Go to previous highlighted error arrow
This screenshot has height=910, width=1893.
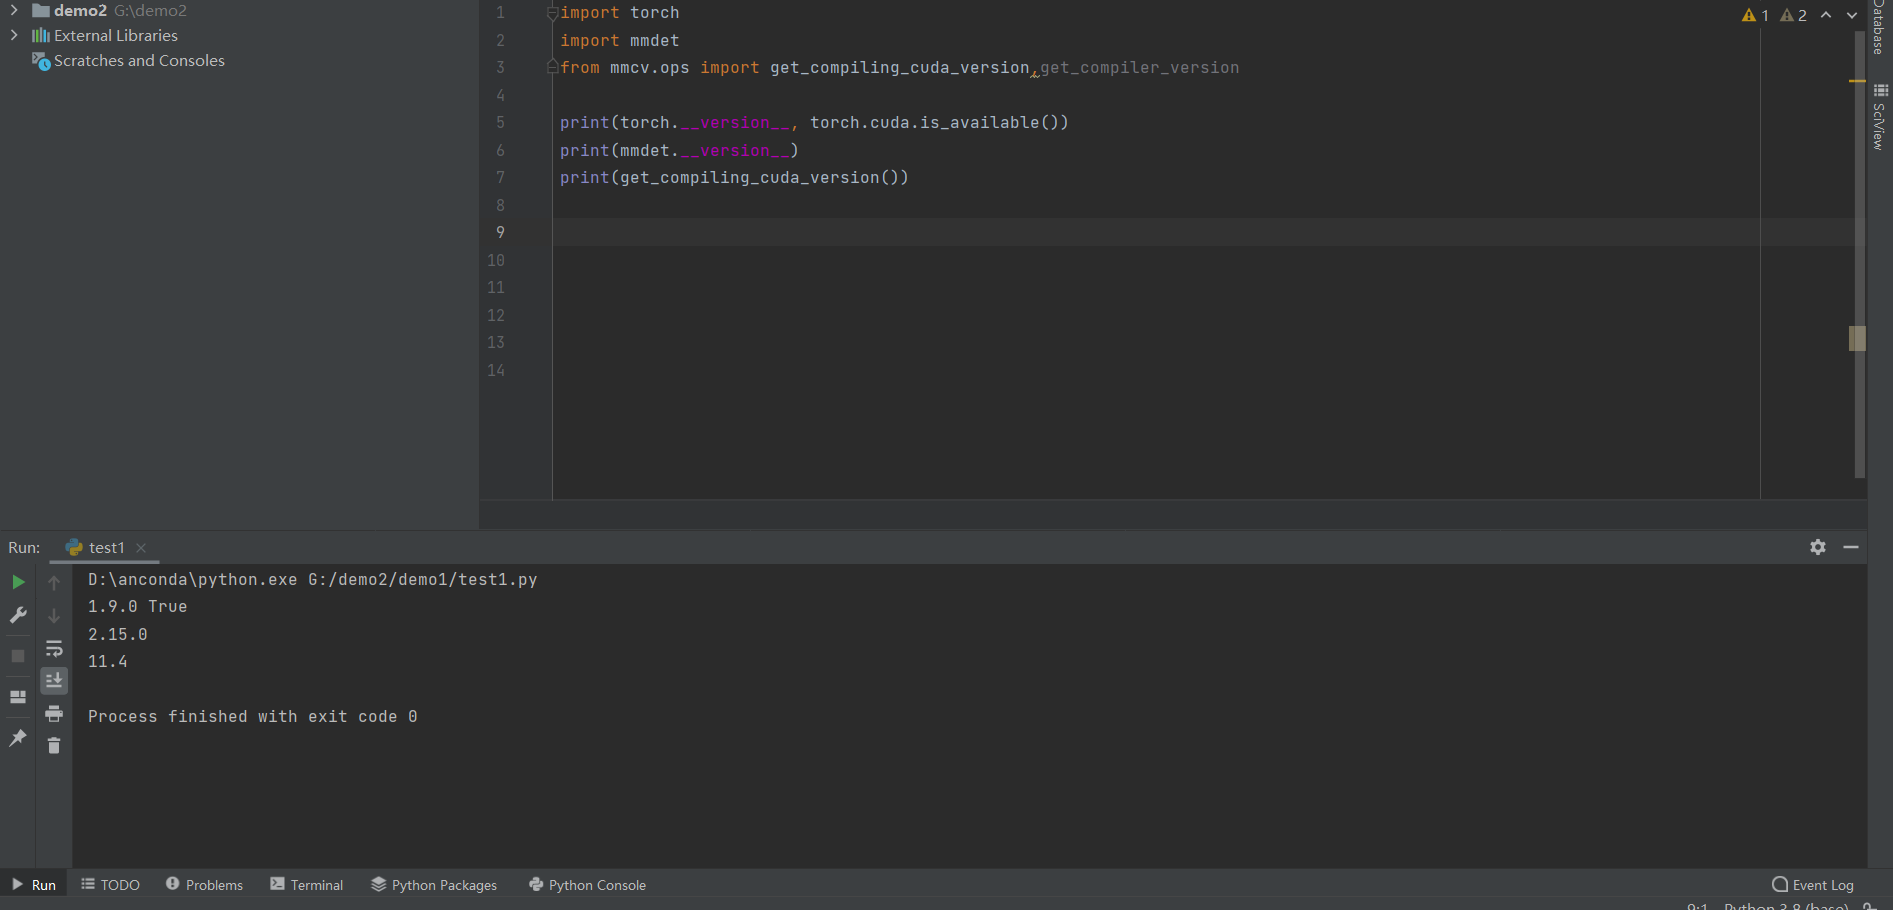coord(1826,15)
